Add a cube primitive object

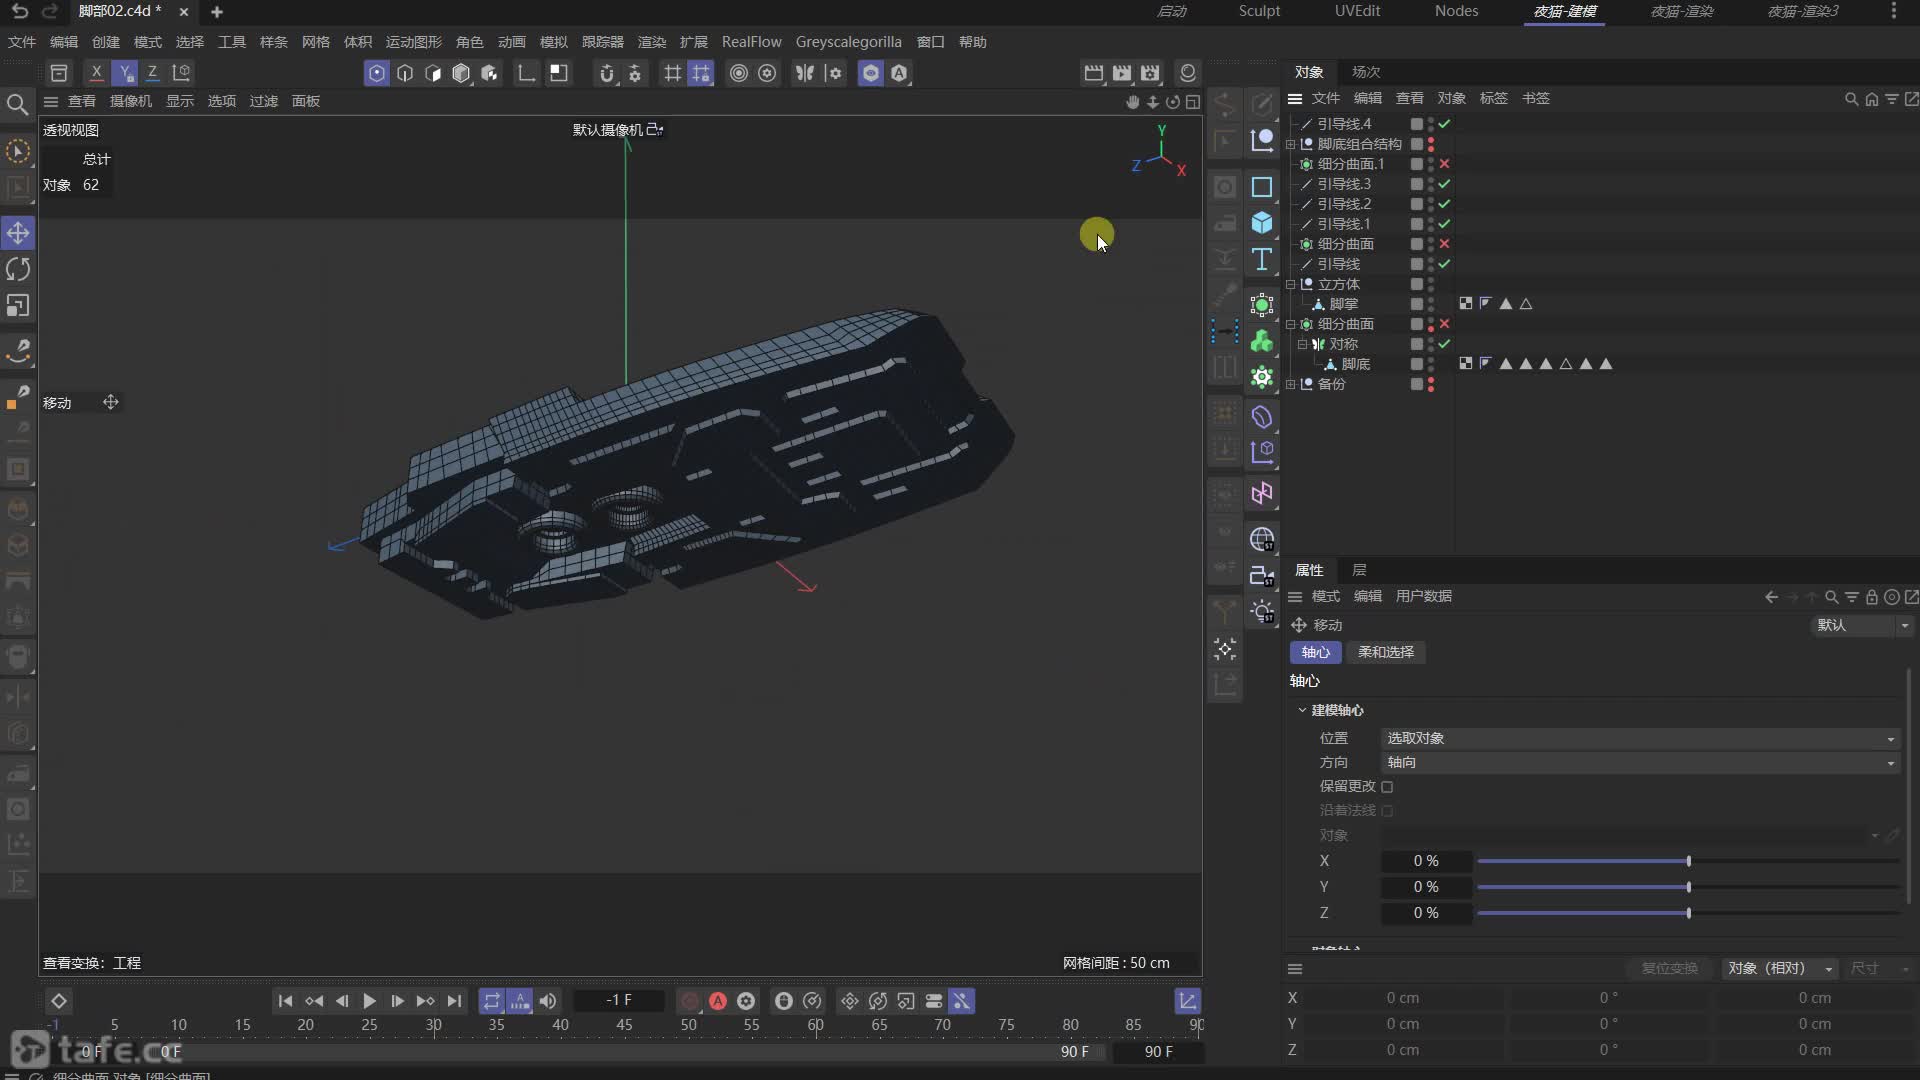click(x=1262, y=223)
